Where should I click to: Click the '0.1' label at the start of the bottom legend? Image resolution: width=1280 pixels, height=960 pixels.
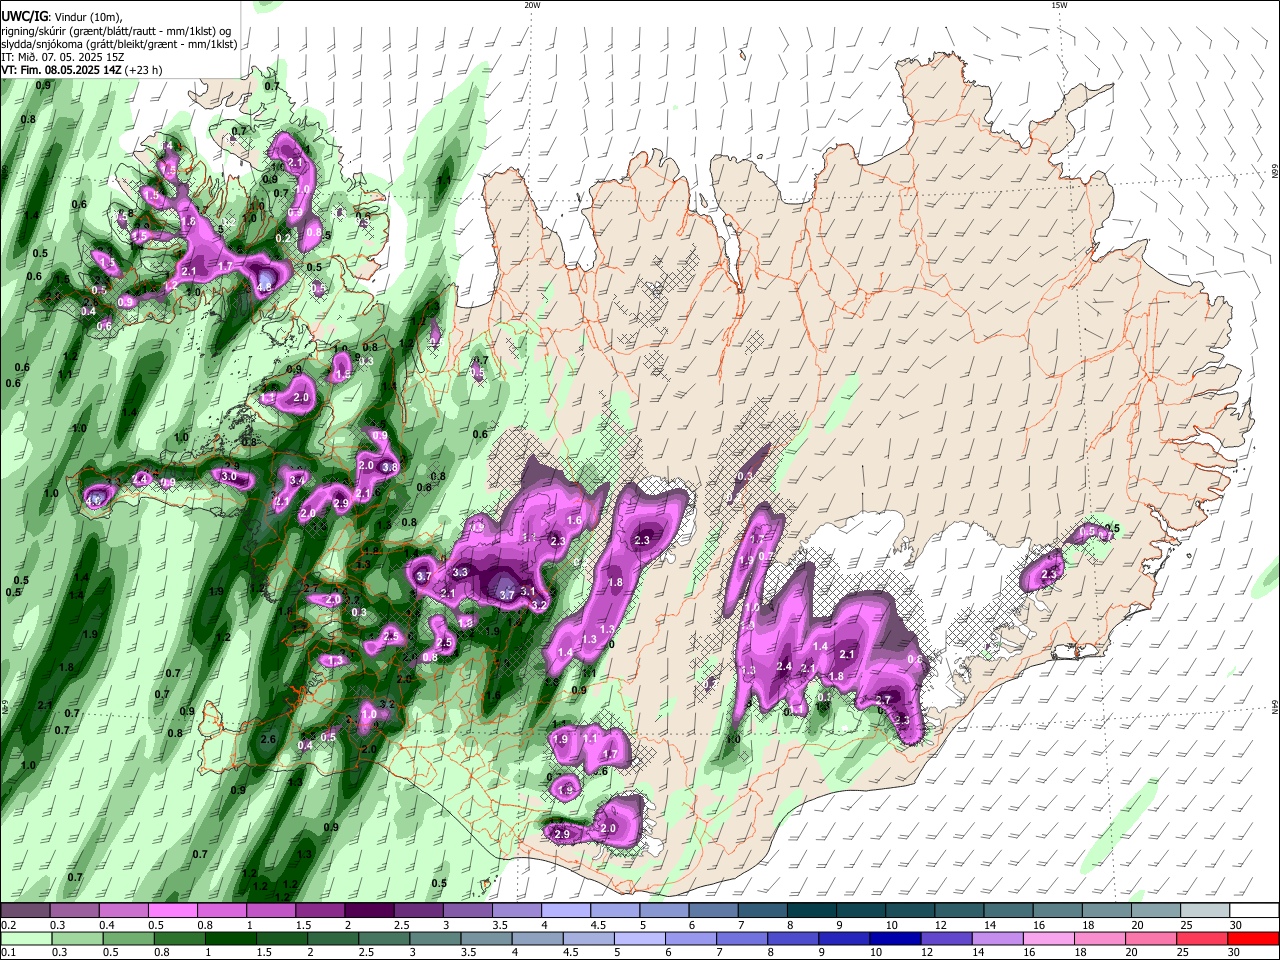tap(9, 952)
